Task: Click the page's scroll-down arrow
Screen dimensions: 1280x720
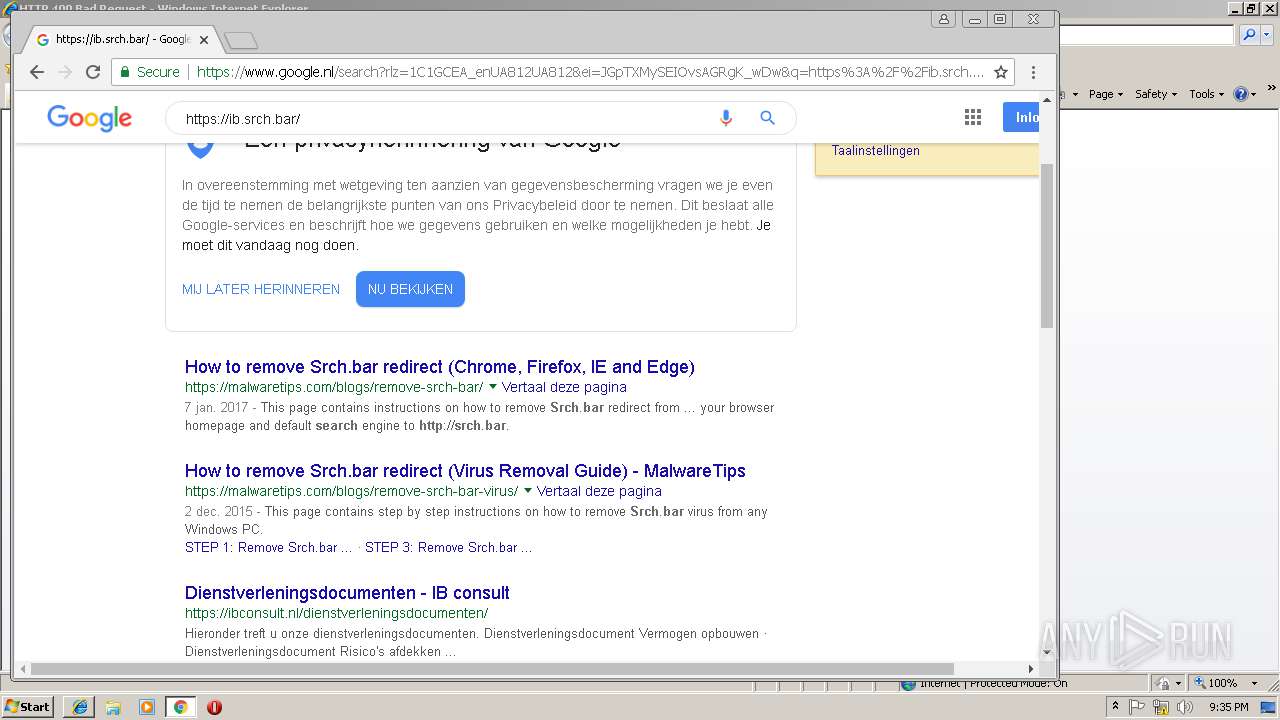Action: coord(1047,653)
